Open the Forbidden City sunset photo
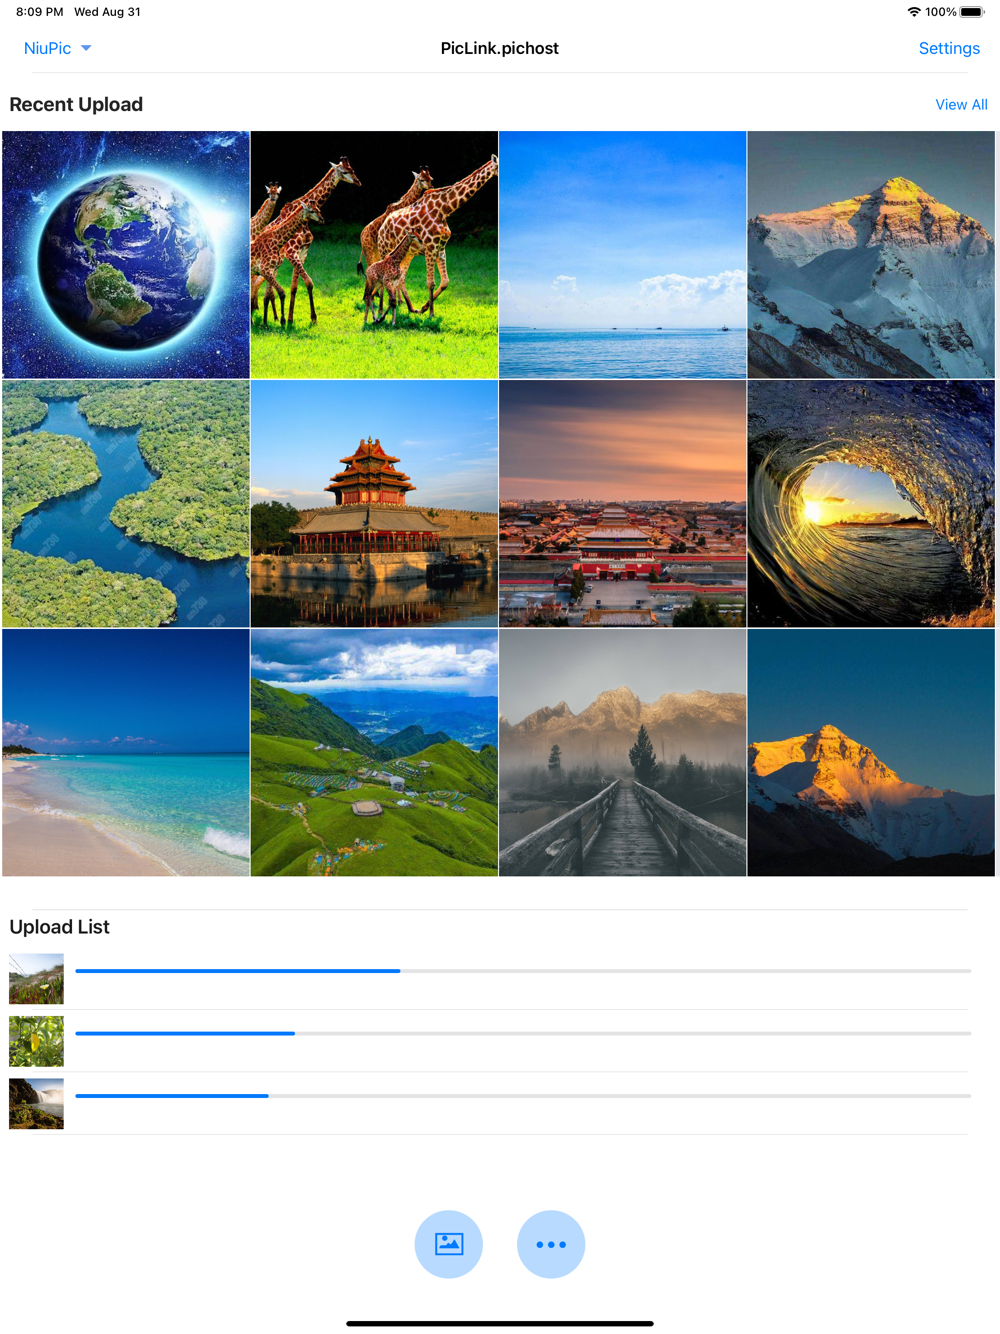Screen dimensions: 1000x1334 pyautogui.click(x=623, y=504)
